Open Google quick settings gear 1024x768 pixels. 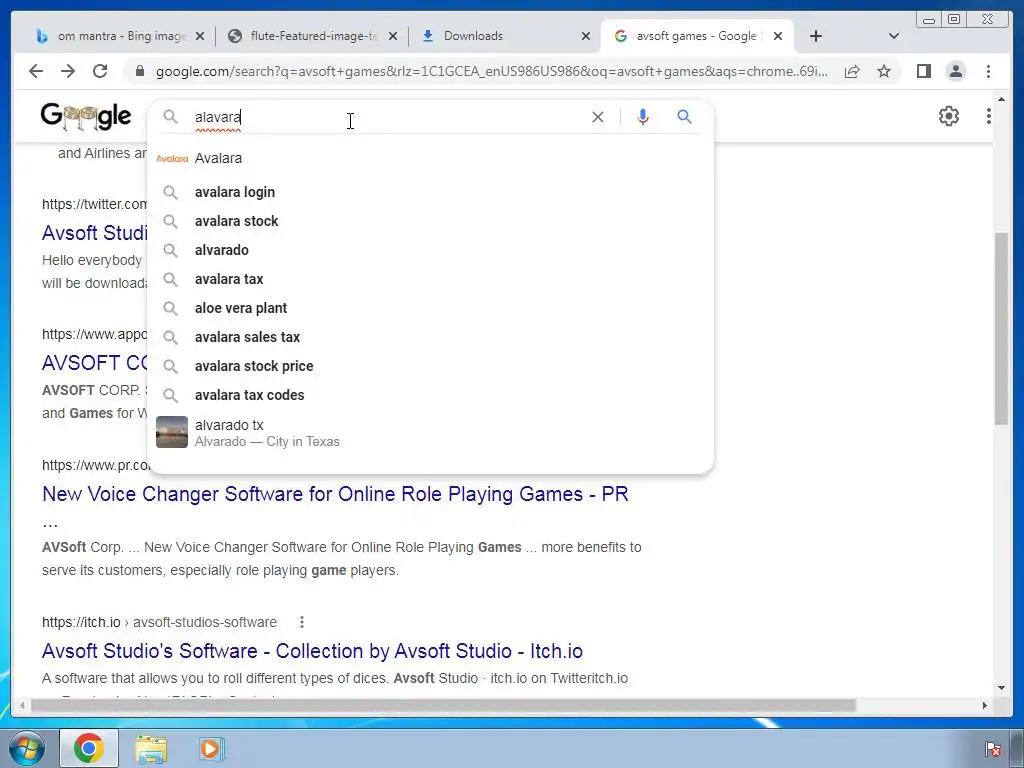click(x=948, y=116)
